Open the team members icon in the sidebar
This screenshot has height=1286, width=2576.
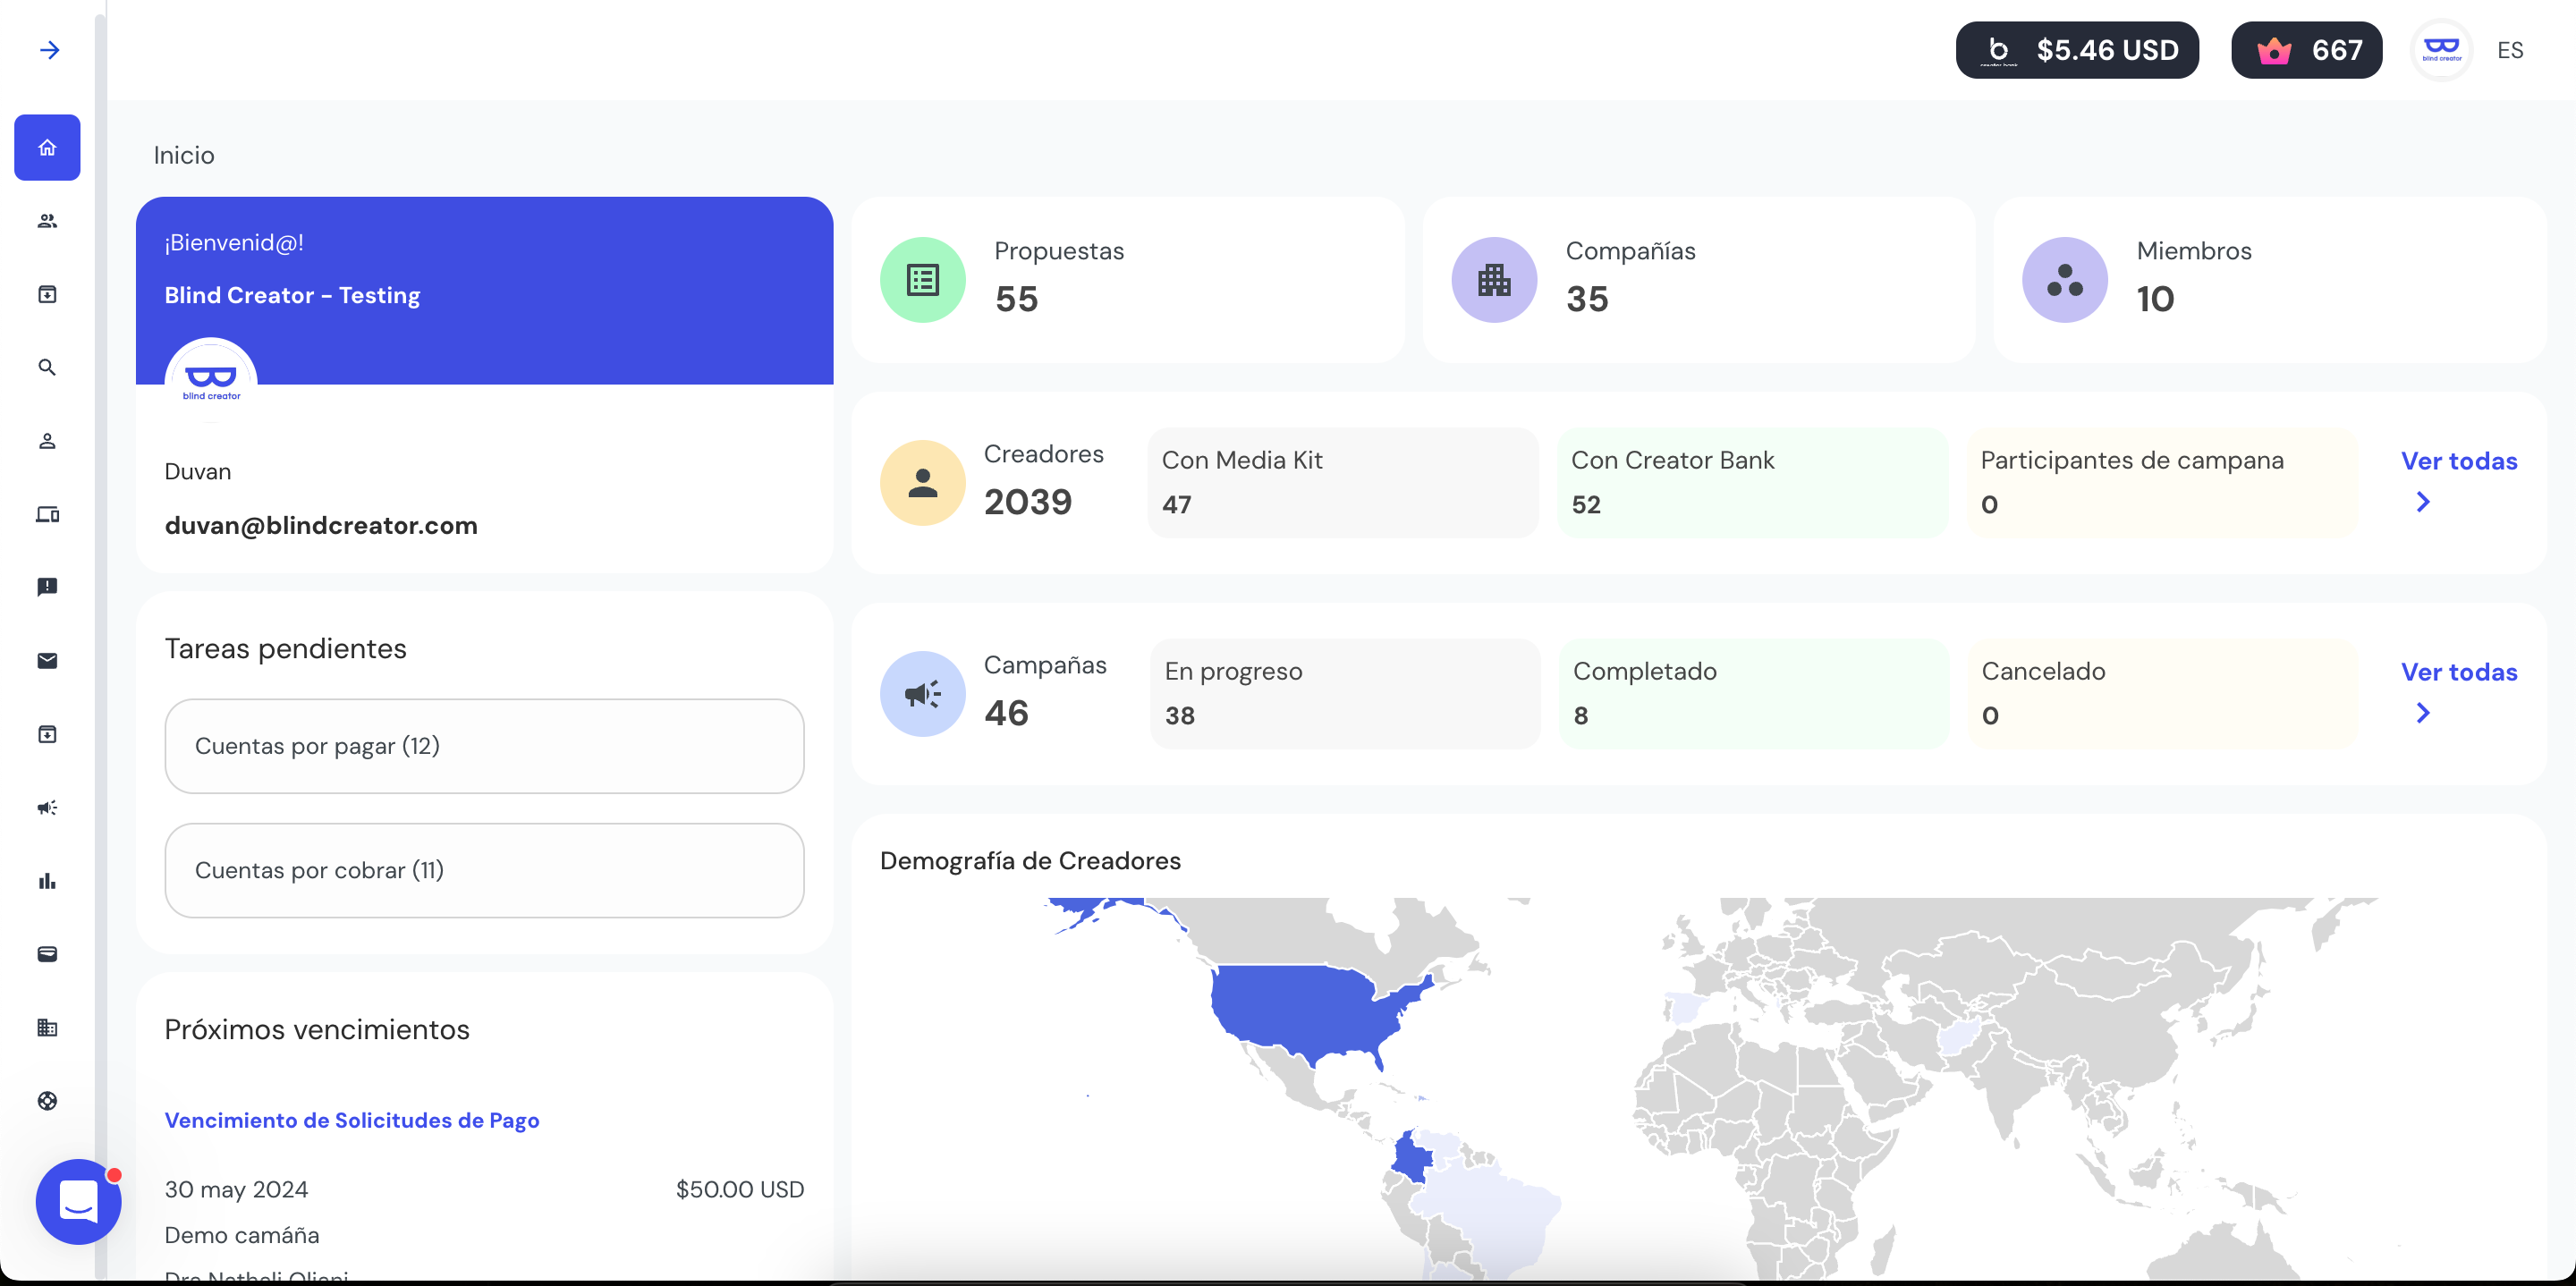point(47,221)
